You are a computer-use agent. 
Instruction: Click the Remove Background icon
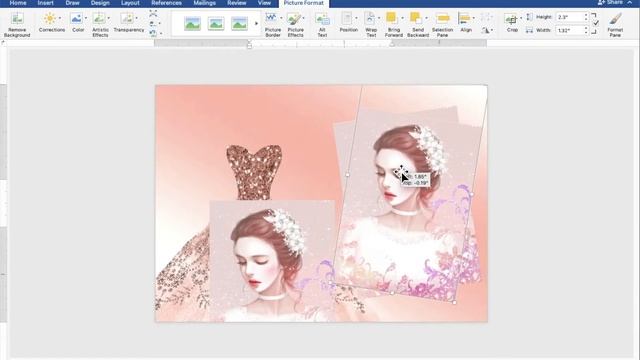tap(17, 19)
